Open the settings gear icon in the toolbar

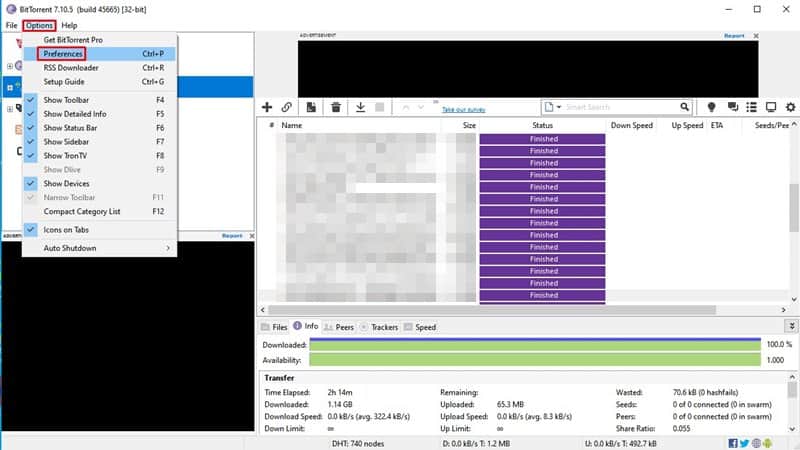[x=790, y=107]
